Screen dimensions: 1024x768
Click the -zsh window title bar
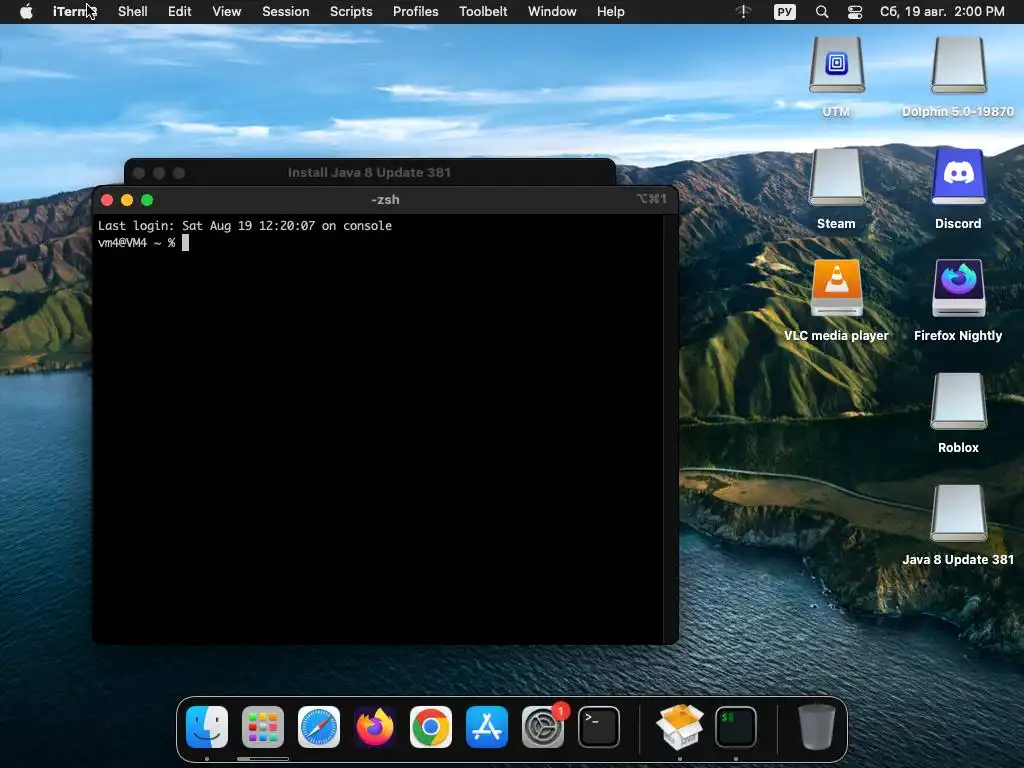pos(385,200)
